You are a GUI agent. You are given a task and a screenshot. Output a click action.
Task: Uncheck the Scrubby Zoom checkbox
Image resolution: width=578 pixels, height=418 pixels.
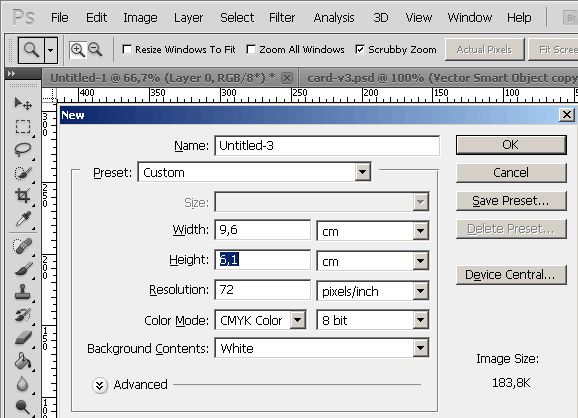pyautogui.click(x=360, y=49)
